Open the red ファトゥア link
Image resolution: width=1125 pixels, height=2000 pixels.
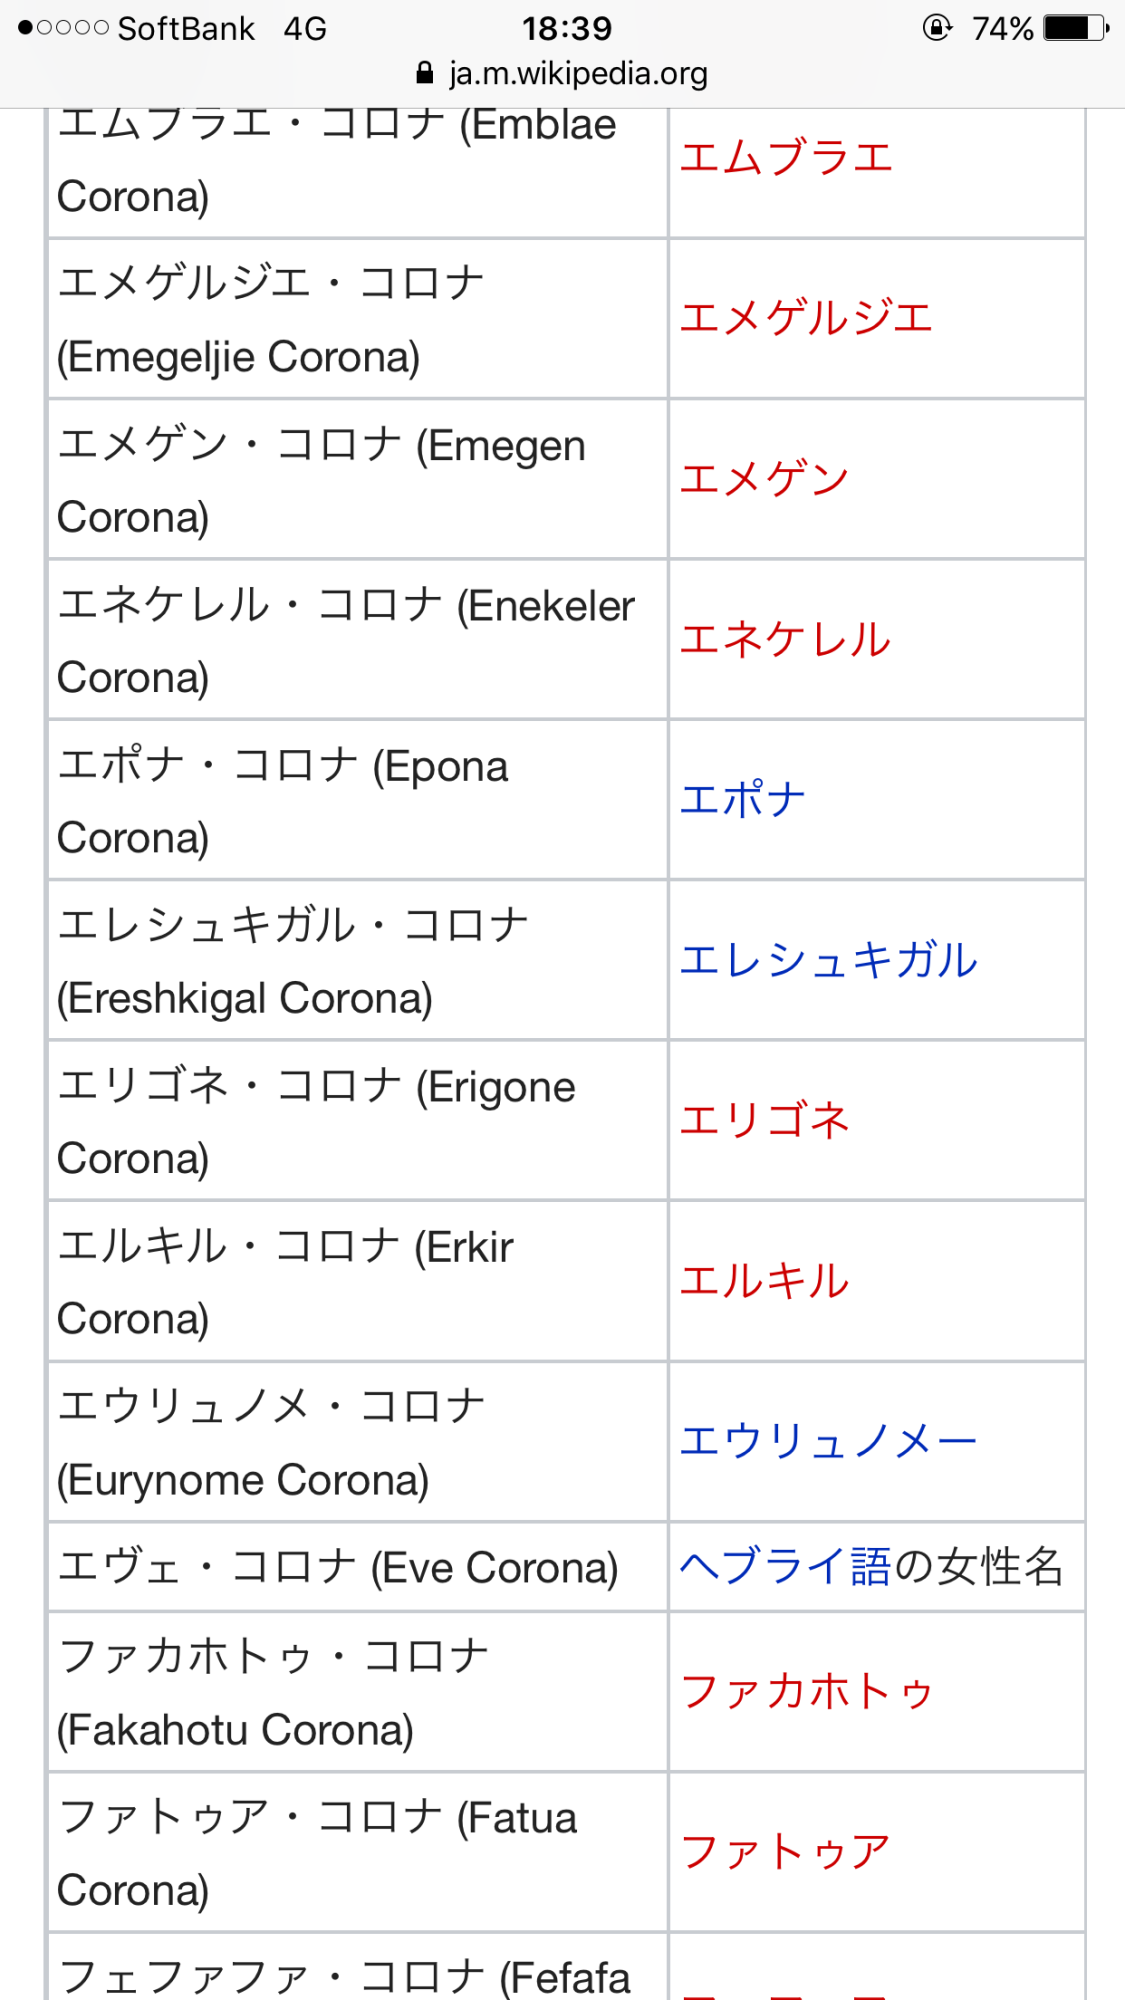[x=785, y=1852]
